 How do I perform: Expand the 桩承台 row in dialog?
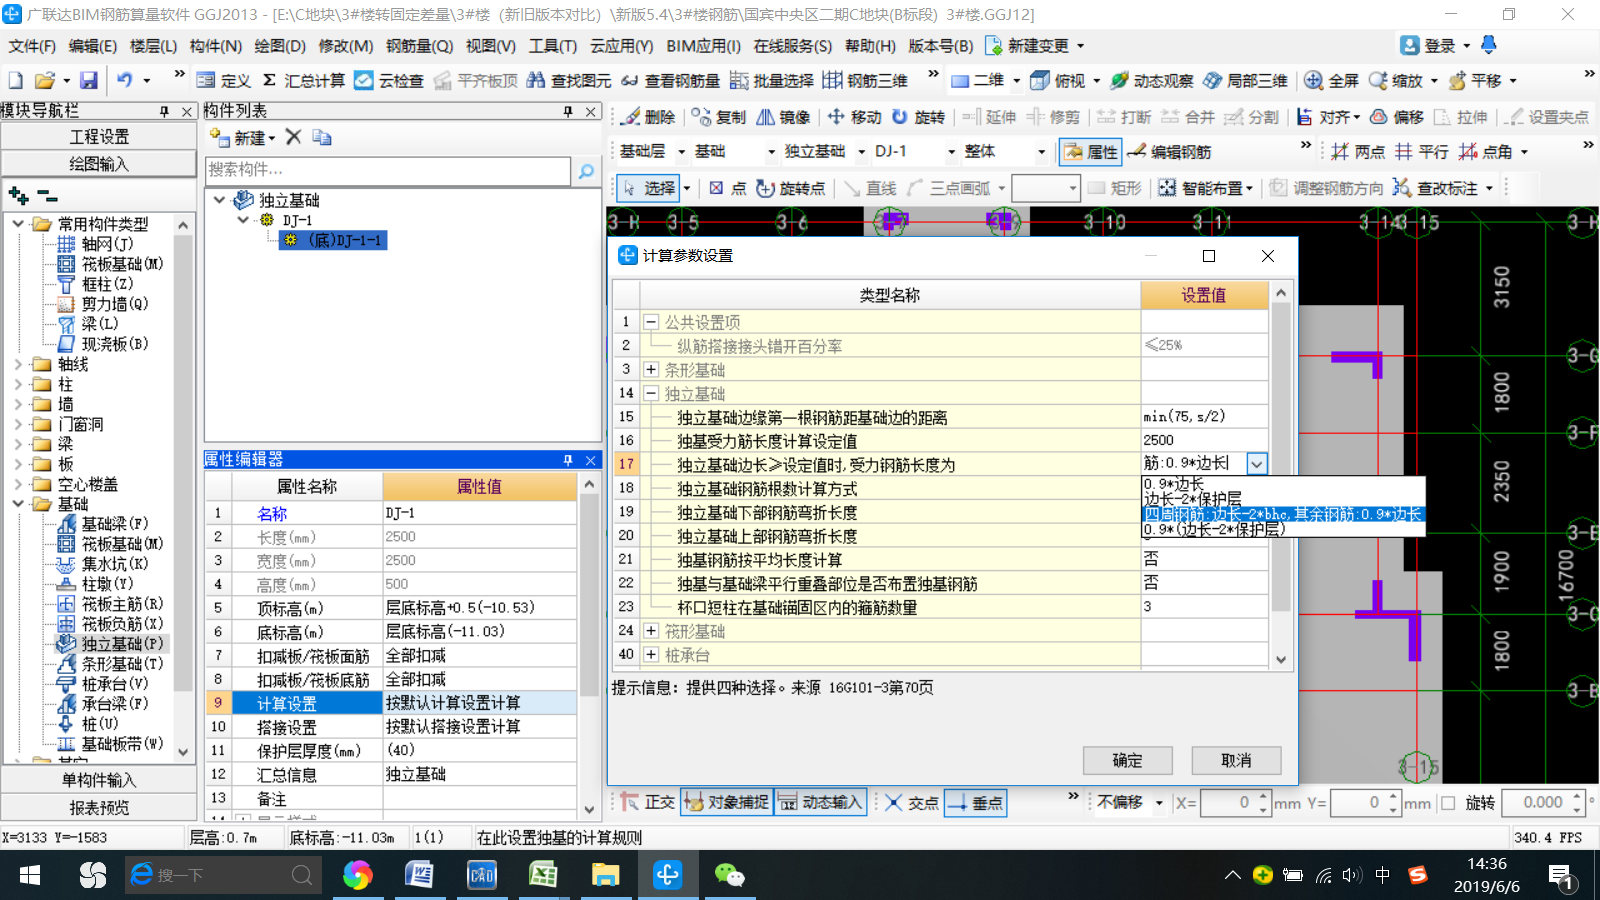pyautogui.click(x=651, y=655)
